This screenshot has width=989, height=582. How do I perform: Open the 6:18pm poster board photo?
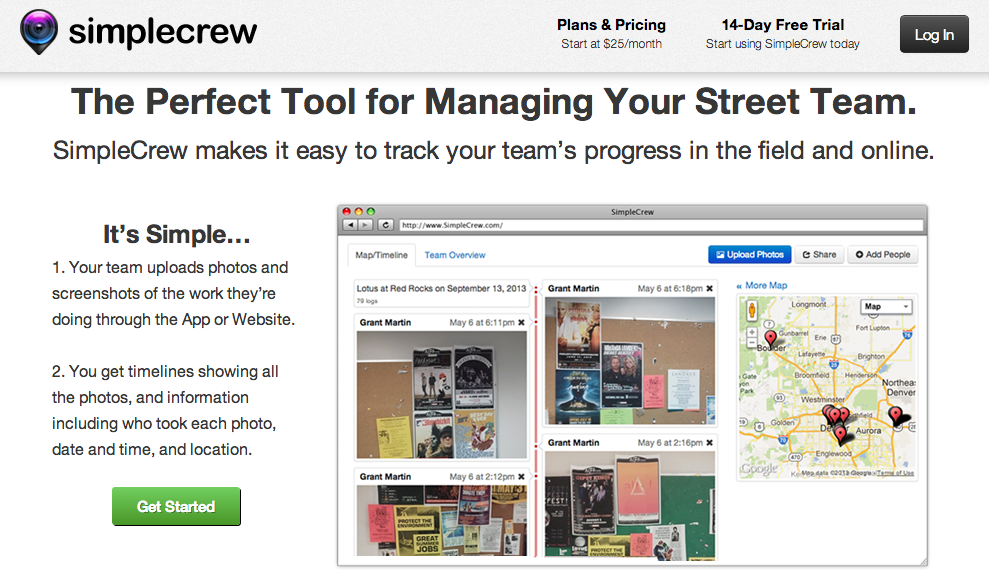click(630, 361)
